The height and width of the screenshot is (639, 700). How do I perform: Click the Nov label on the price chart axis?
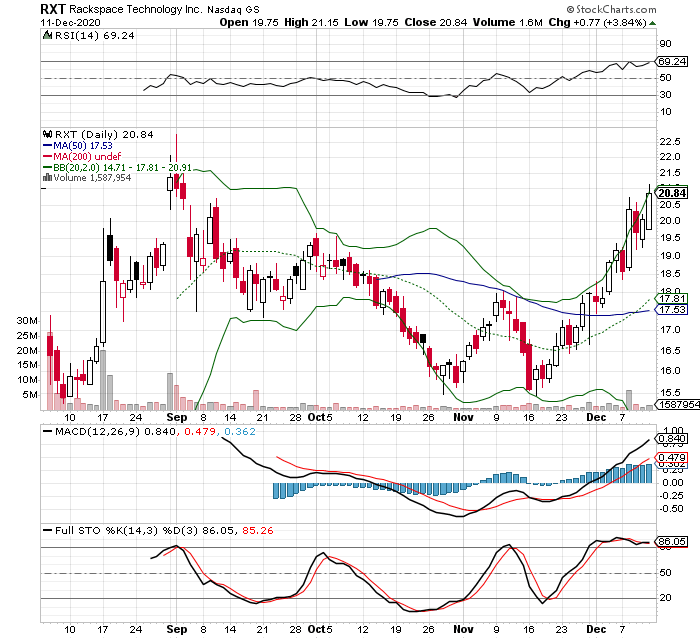(x=463, y=417)
